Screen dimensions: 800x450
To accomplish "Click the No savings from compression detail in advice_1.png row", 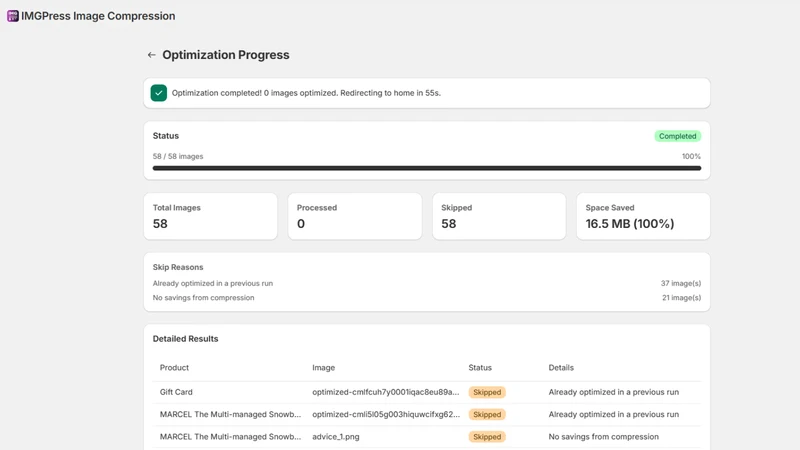I will [x=604, y=437].
